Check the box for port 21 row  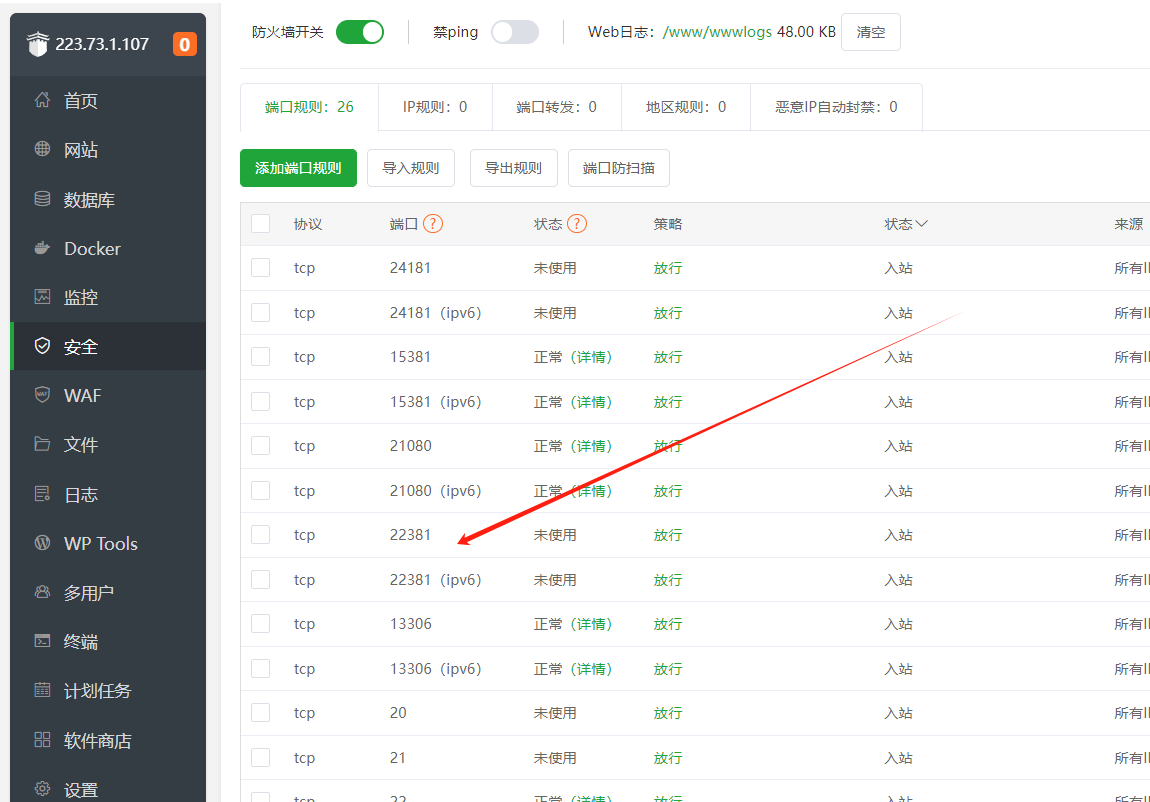click(x=260, y=757)
